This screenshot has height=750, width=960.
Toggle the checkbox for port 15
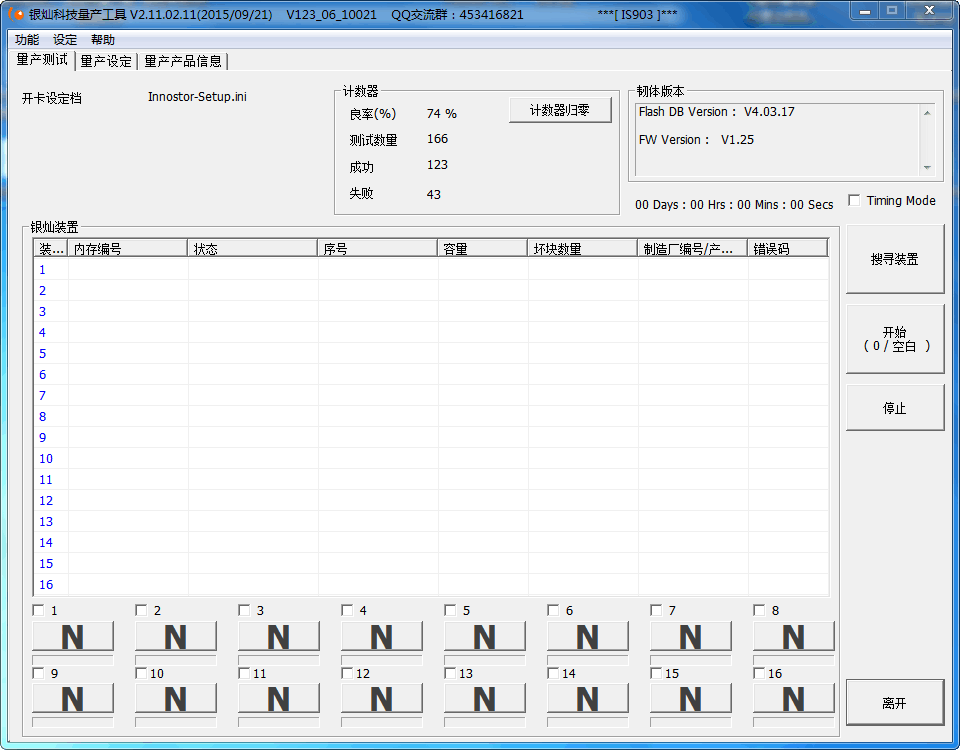click(x=656, y=674)
